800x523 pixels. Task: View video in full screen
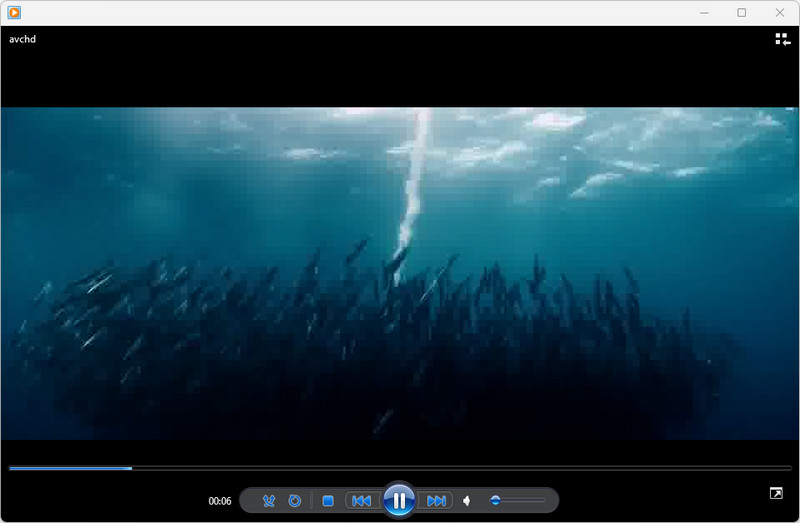point(776,493)
